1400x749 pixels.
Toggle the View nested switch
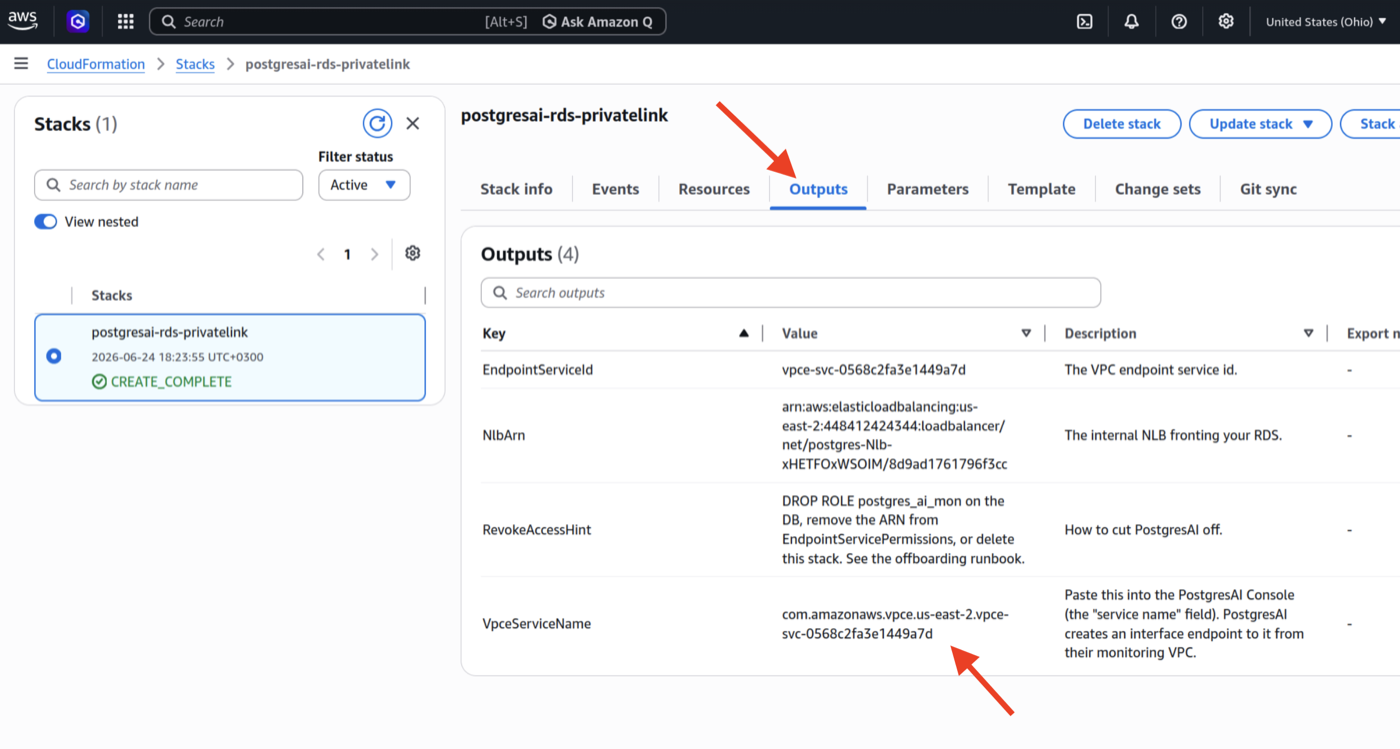[46, 222]
